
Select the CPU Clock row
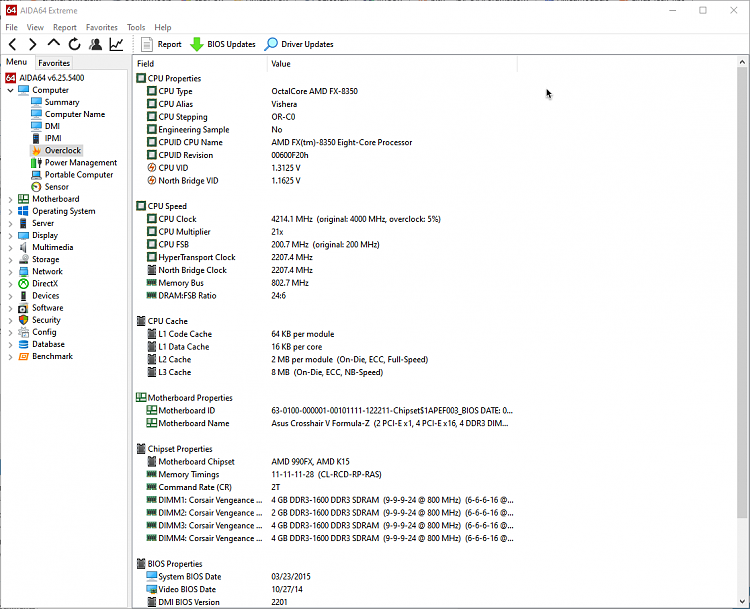pos(177,219)
